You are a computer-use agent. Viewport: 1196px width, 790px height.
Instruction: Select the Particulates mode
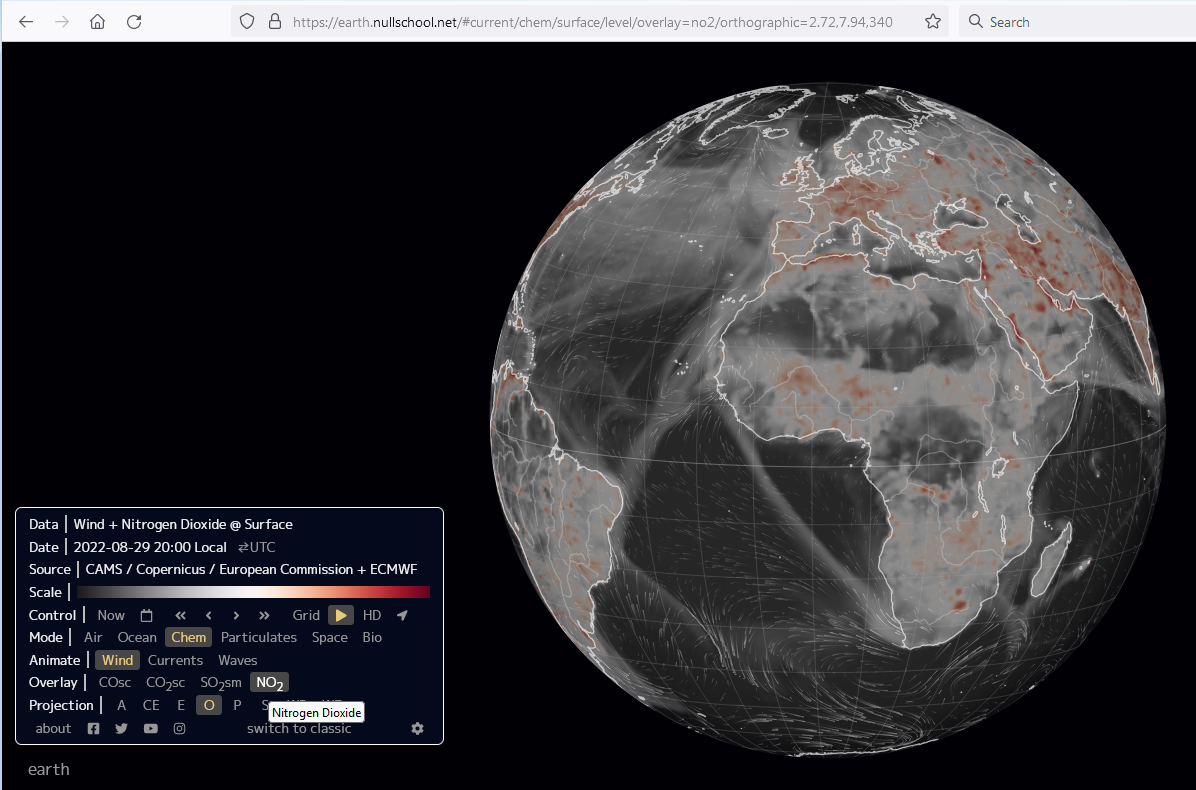coord(259,637)
